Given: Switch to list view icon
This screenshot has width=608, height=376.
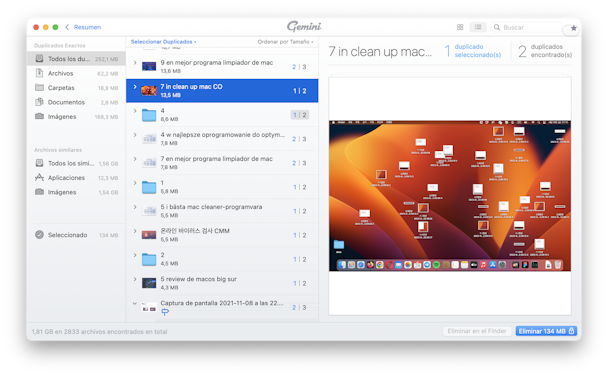Looking at the screenshot, I should (x=478, y=27).
